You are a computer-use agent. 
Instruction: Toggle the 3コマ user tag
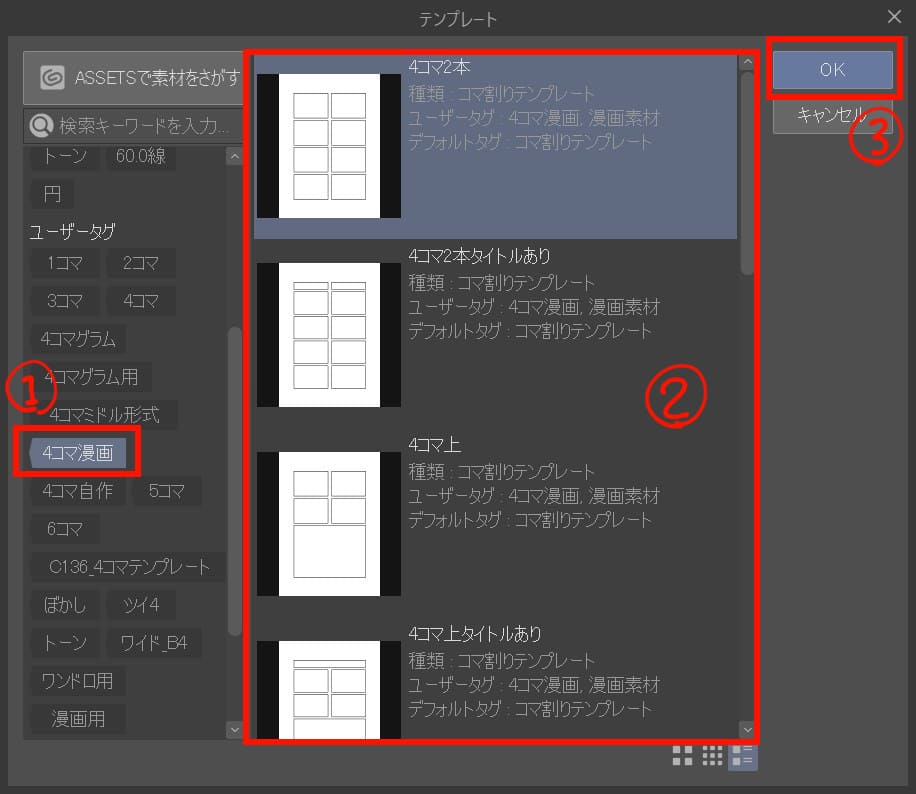point(65,301)
